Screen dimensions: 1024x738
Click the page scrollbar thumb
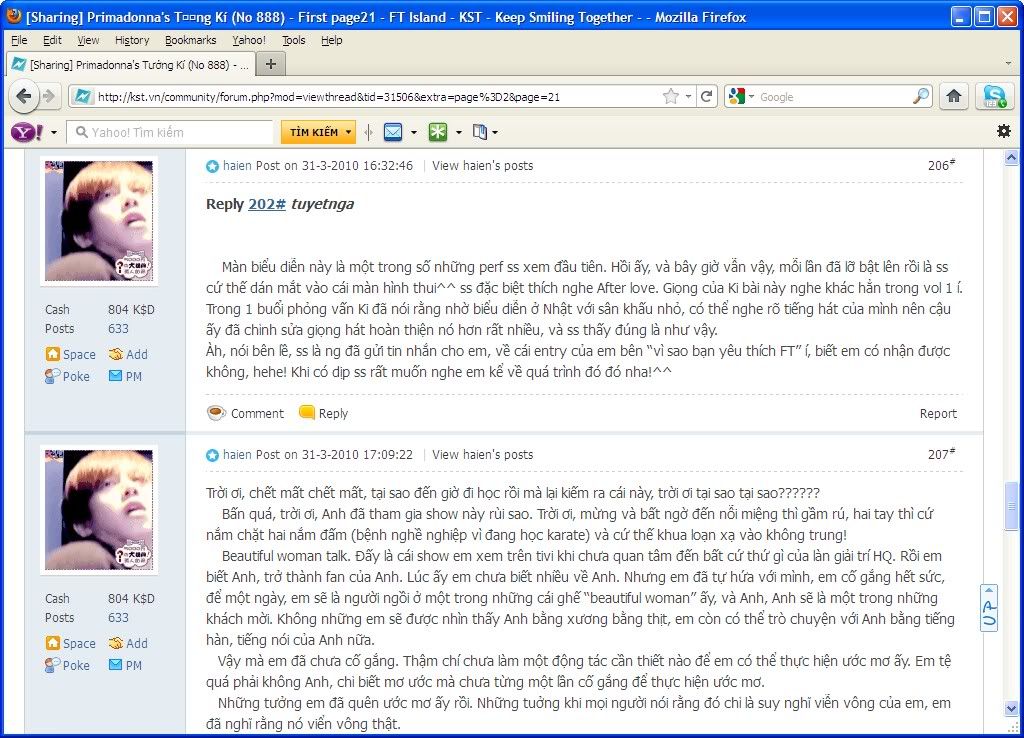click(x=1011, y=506)
